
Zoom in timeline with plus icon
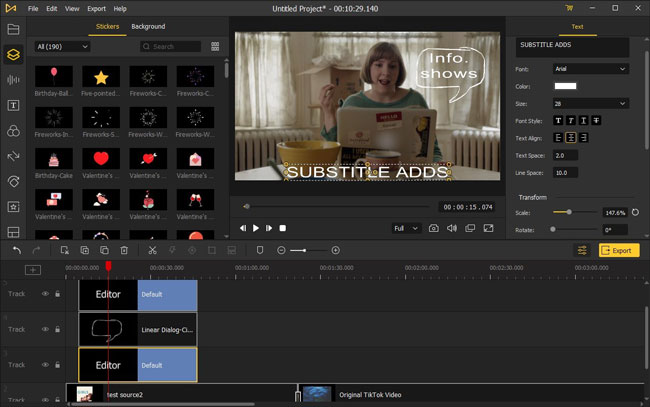tap(336, 250)
